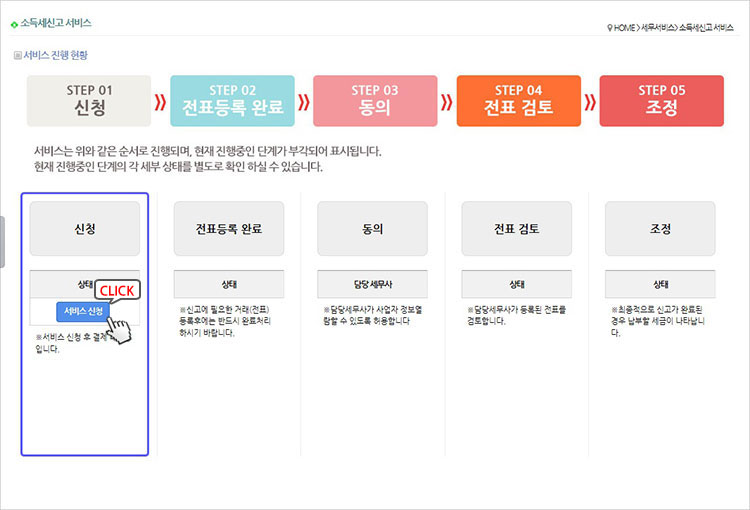Click the 전표등록 완료 gray card header

pyautogui.click(x=228, y=228)
